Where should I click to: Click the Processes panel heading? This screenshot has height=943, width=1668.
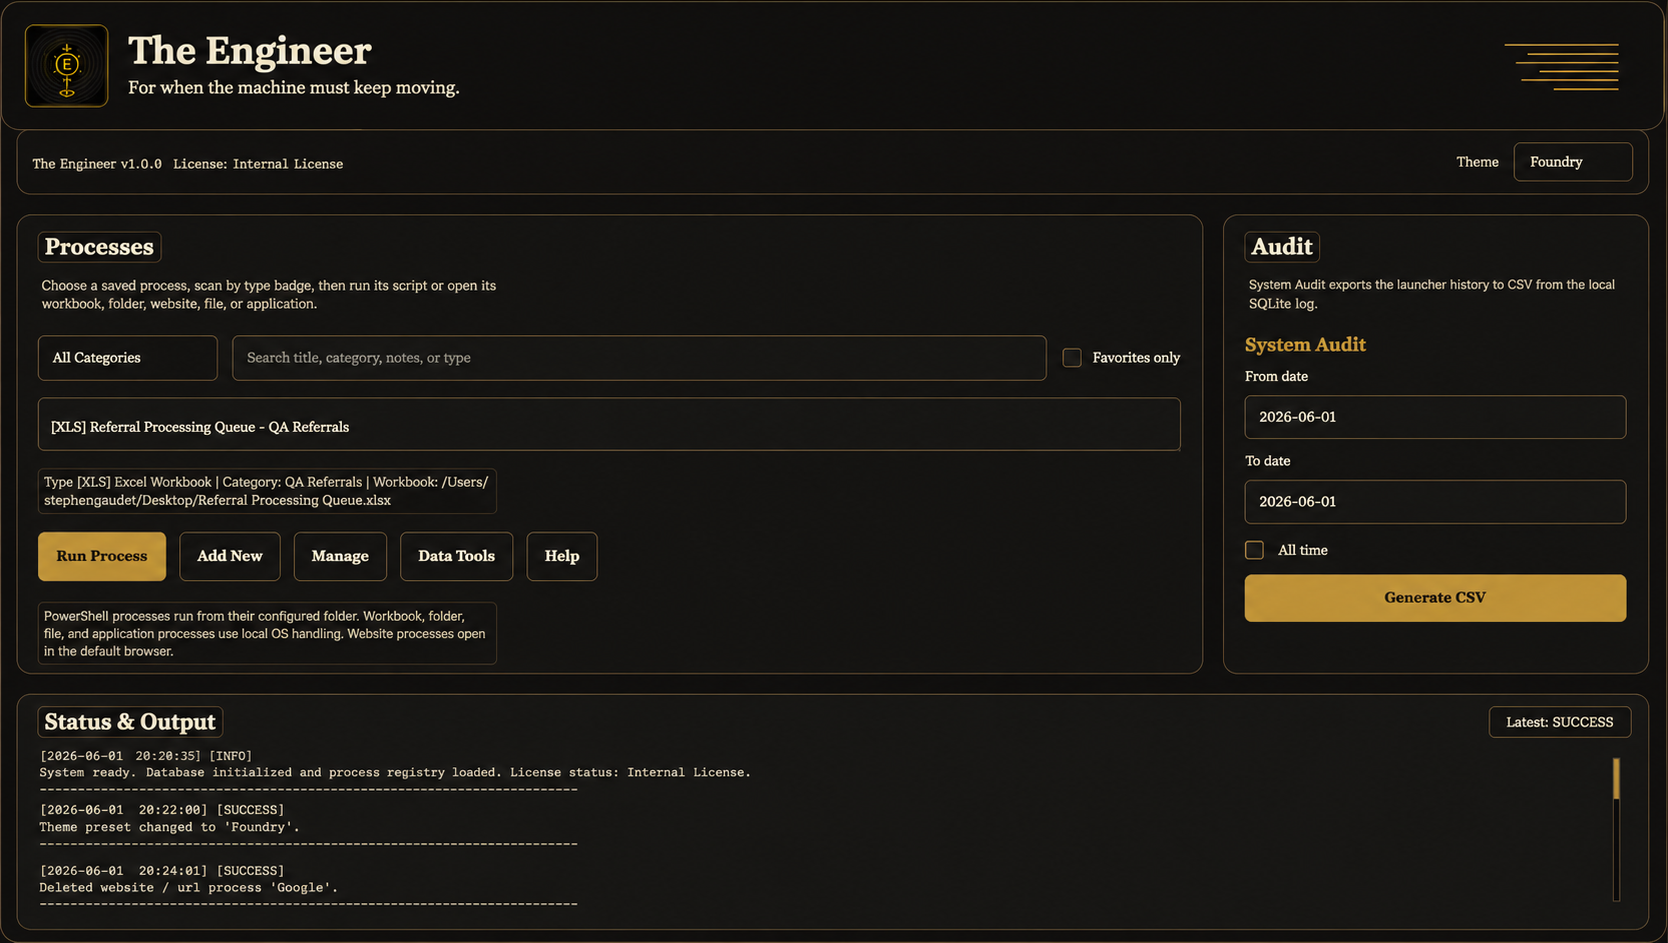pos(99,247)
